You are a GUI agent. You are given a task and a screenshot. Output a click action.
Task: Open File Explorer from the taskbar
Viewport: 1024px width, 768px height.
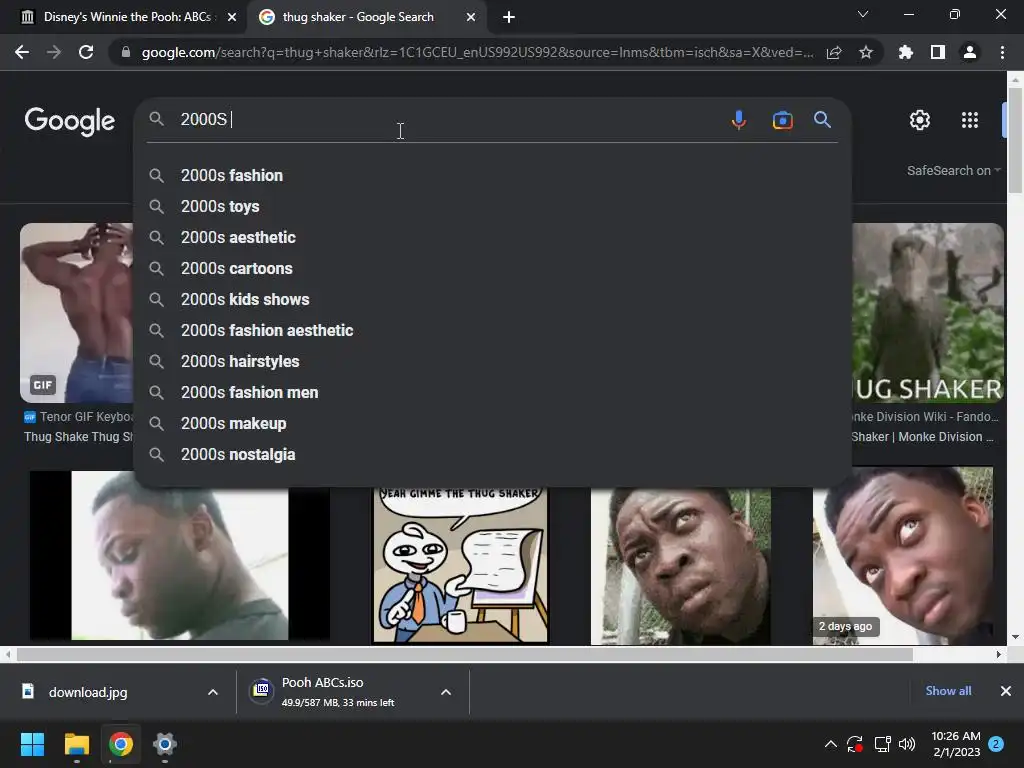point(76,744)
